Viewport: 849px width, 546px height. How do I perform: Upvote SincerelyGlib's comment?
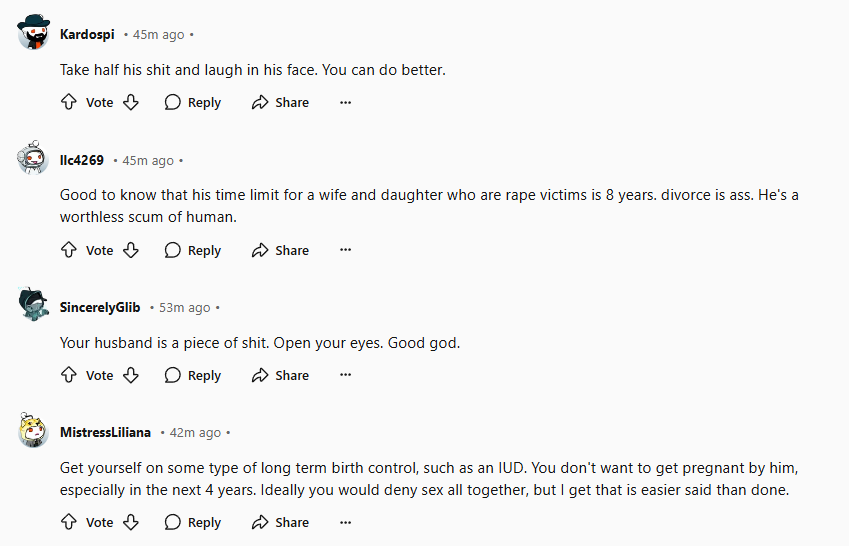(x=69, y=375)
